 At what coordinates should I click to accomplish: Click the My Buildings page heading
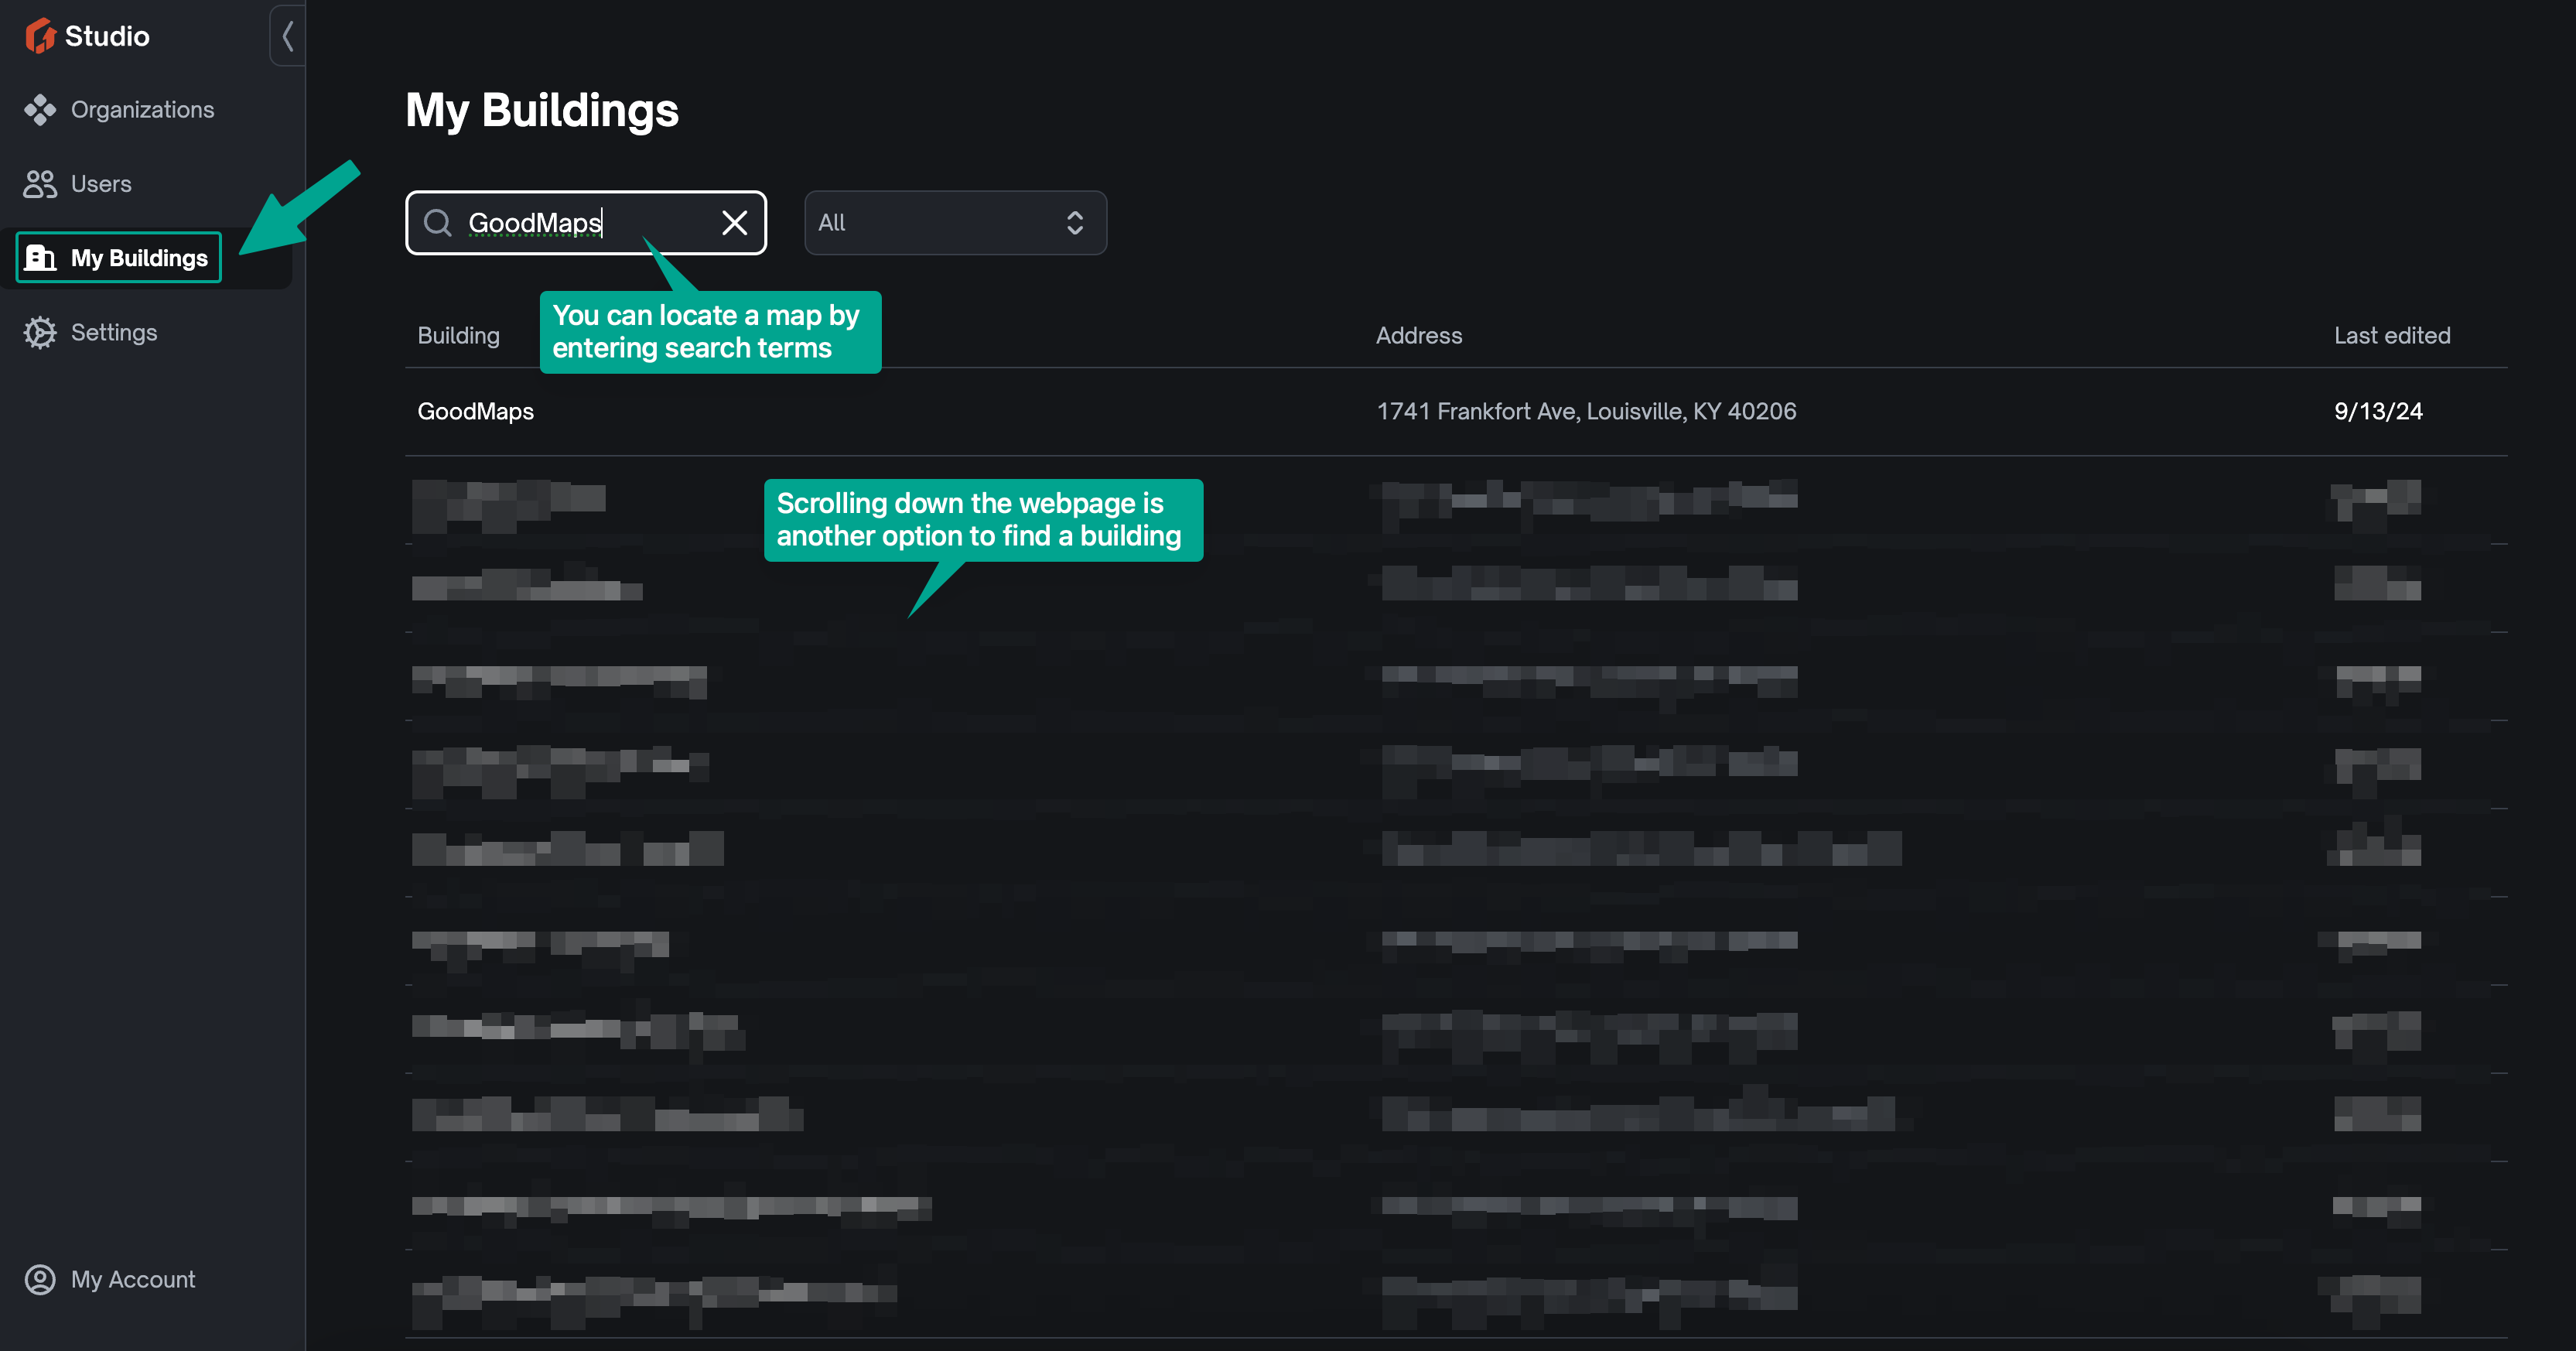(542, 110)
